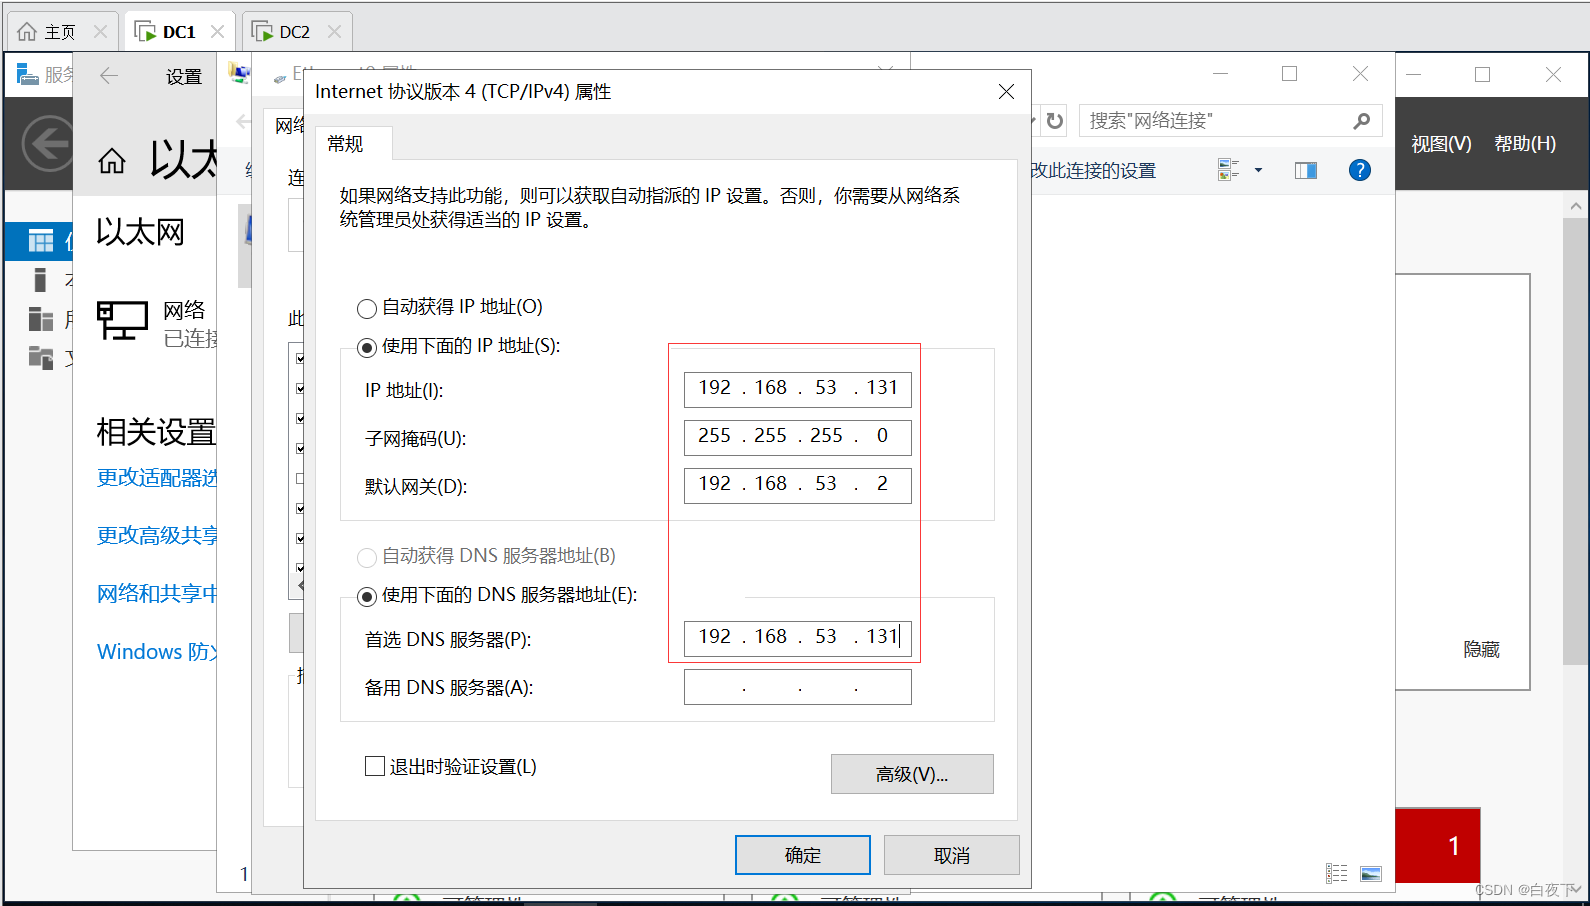Click the 隐藏 hide label

tap(1481, 650)
